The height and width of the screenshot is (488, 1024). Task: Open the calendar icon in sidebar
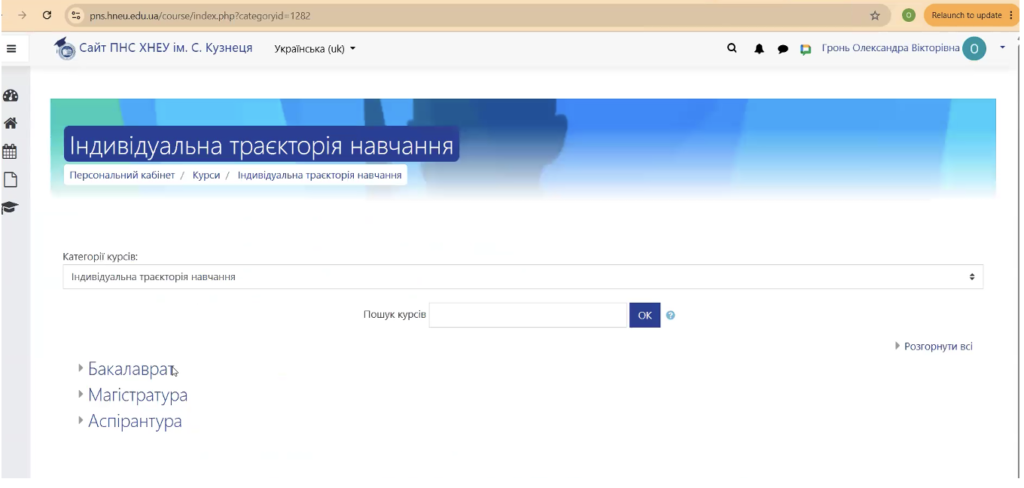pos(10,152)
